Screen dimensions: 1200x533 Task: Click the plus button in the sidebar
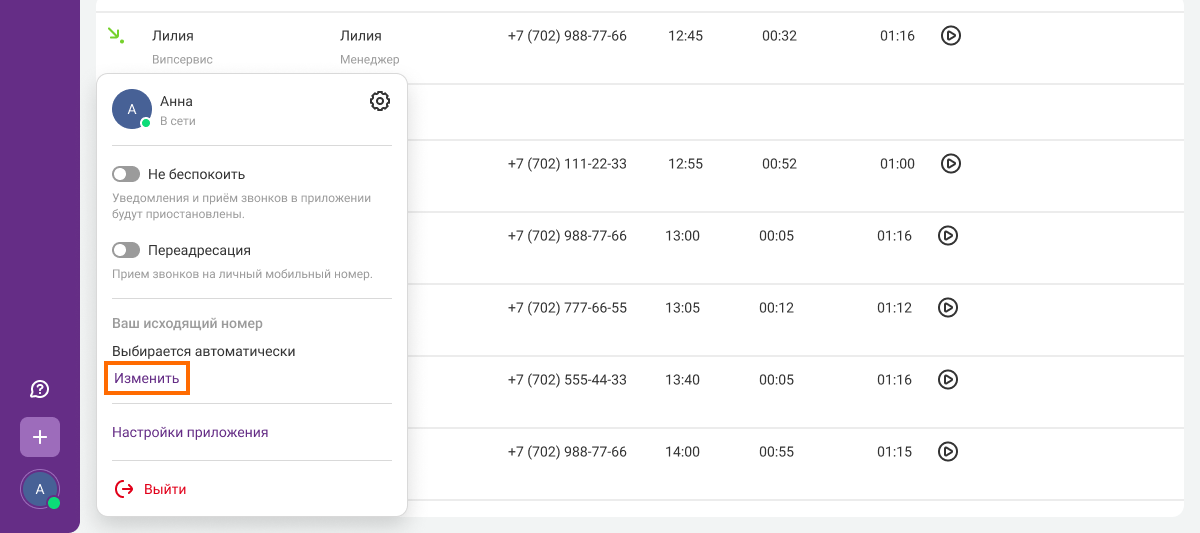[40, 437]
